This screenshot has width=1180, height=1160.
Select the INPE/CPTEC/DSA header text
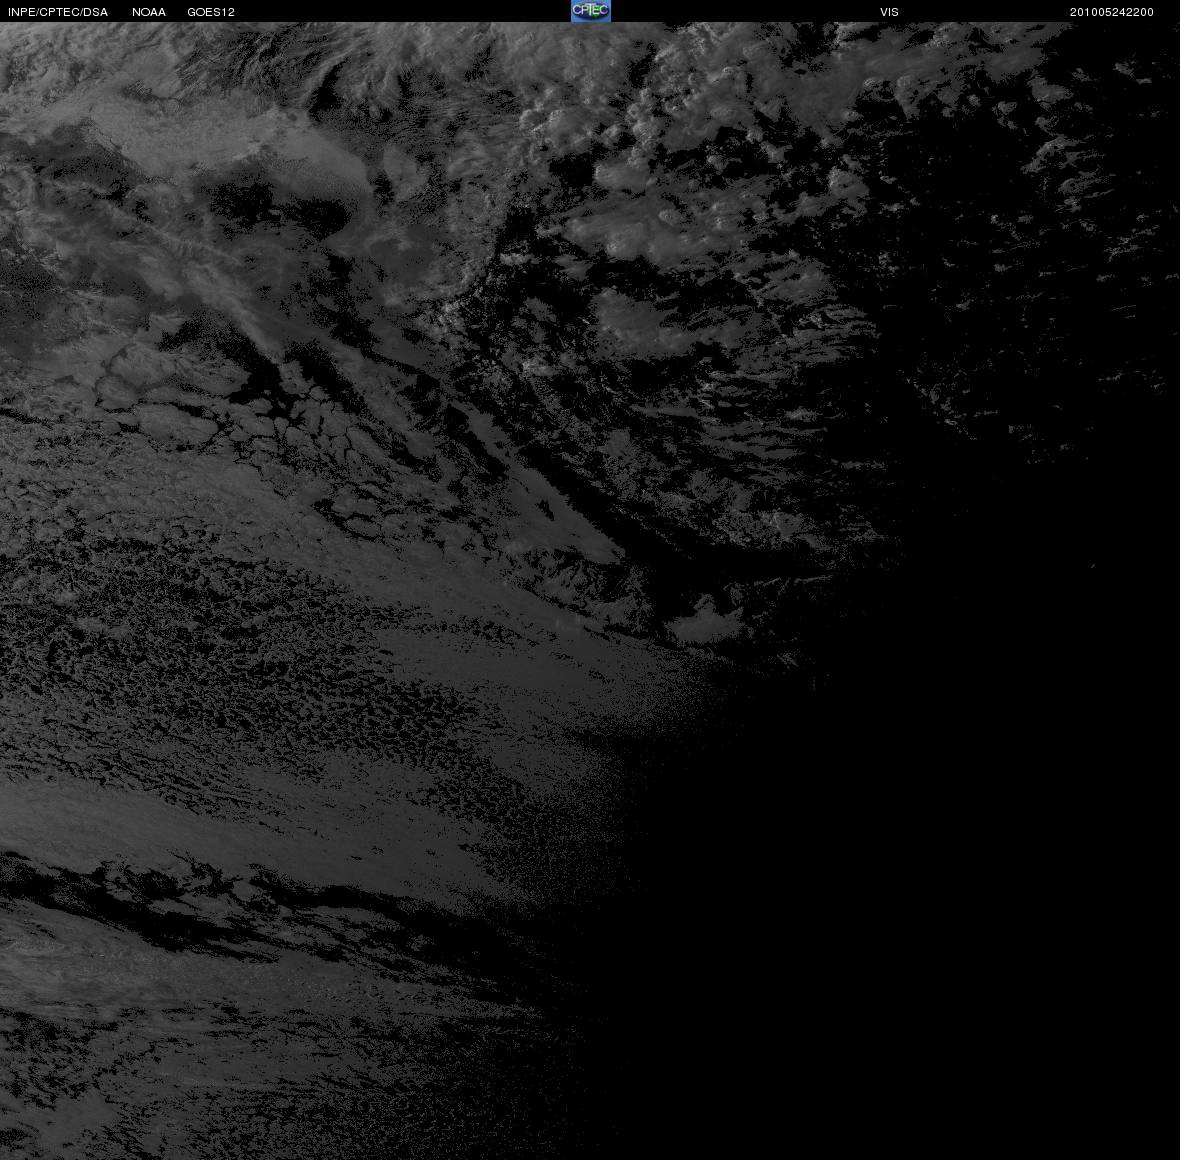[58, 12]
